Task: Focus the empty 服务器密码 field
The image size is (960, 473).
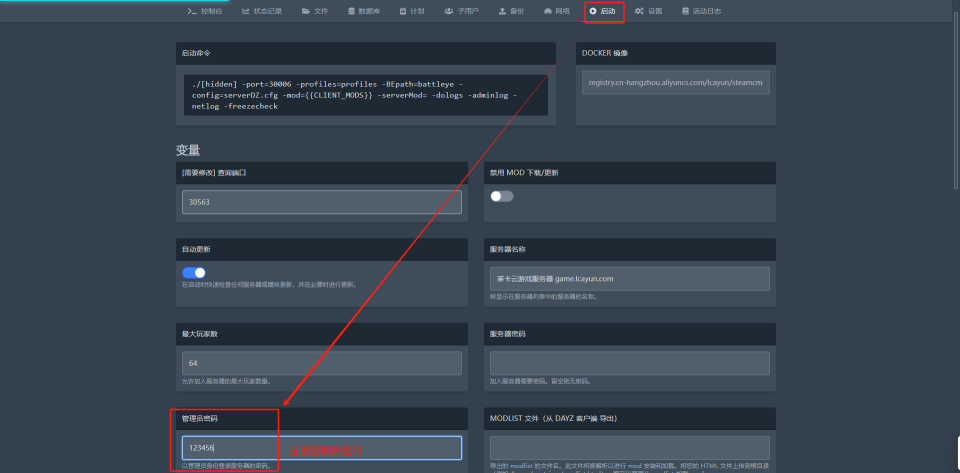Action: 629,363
